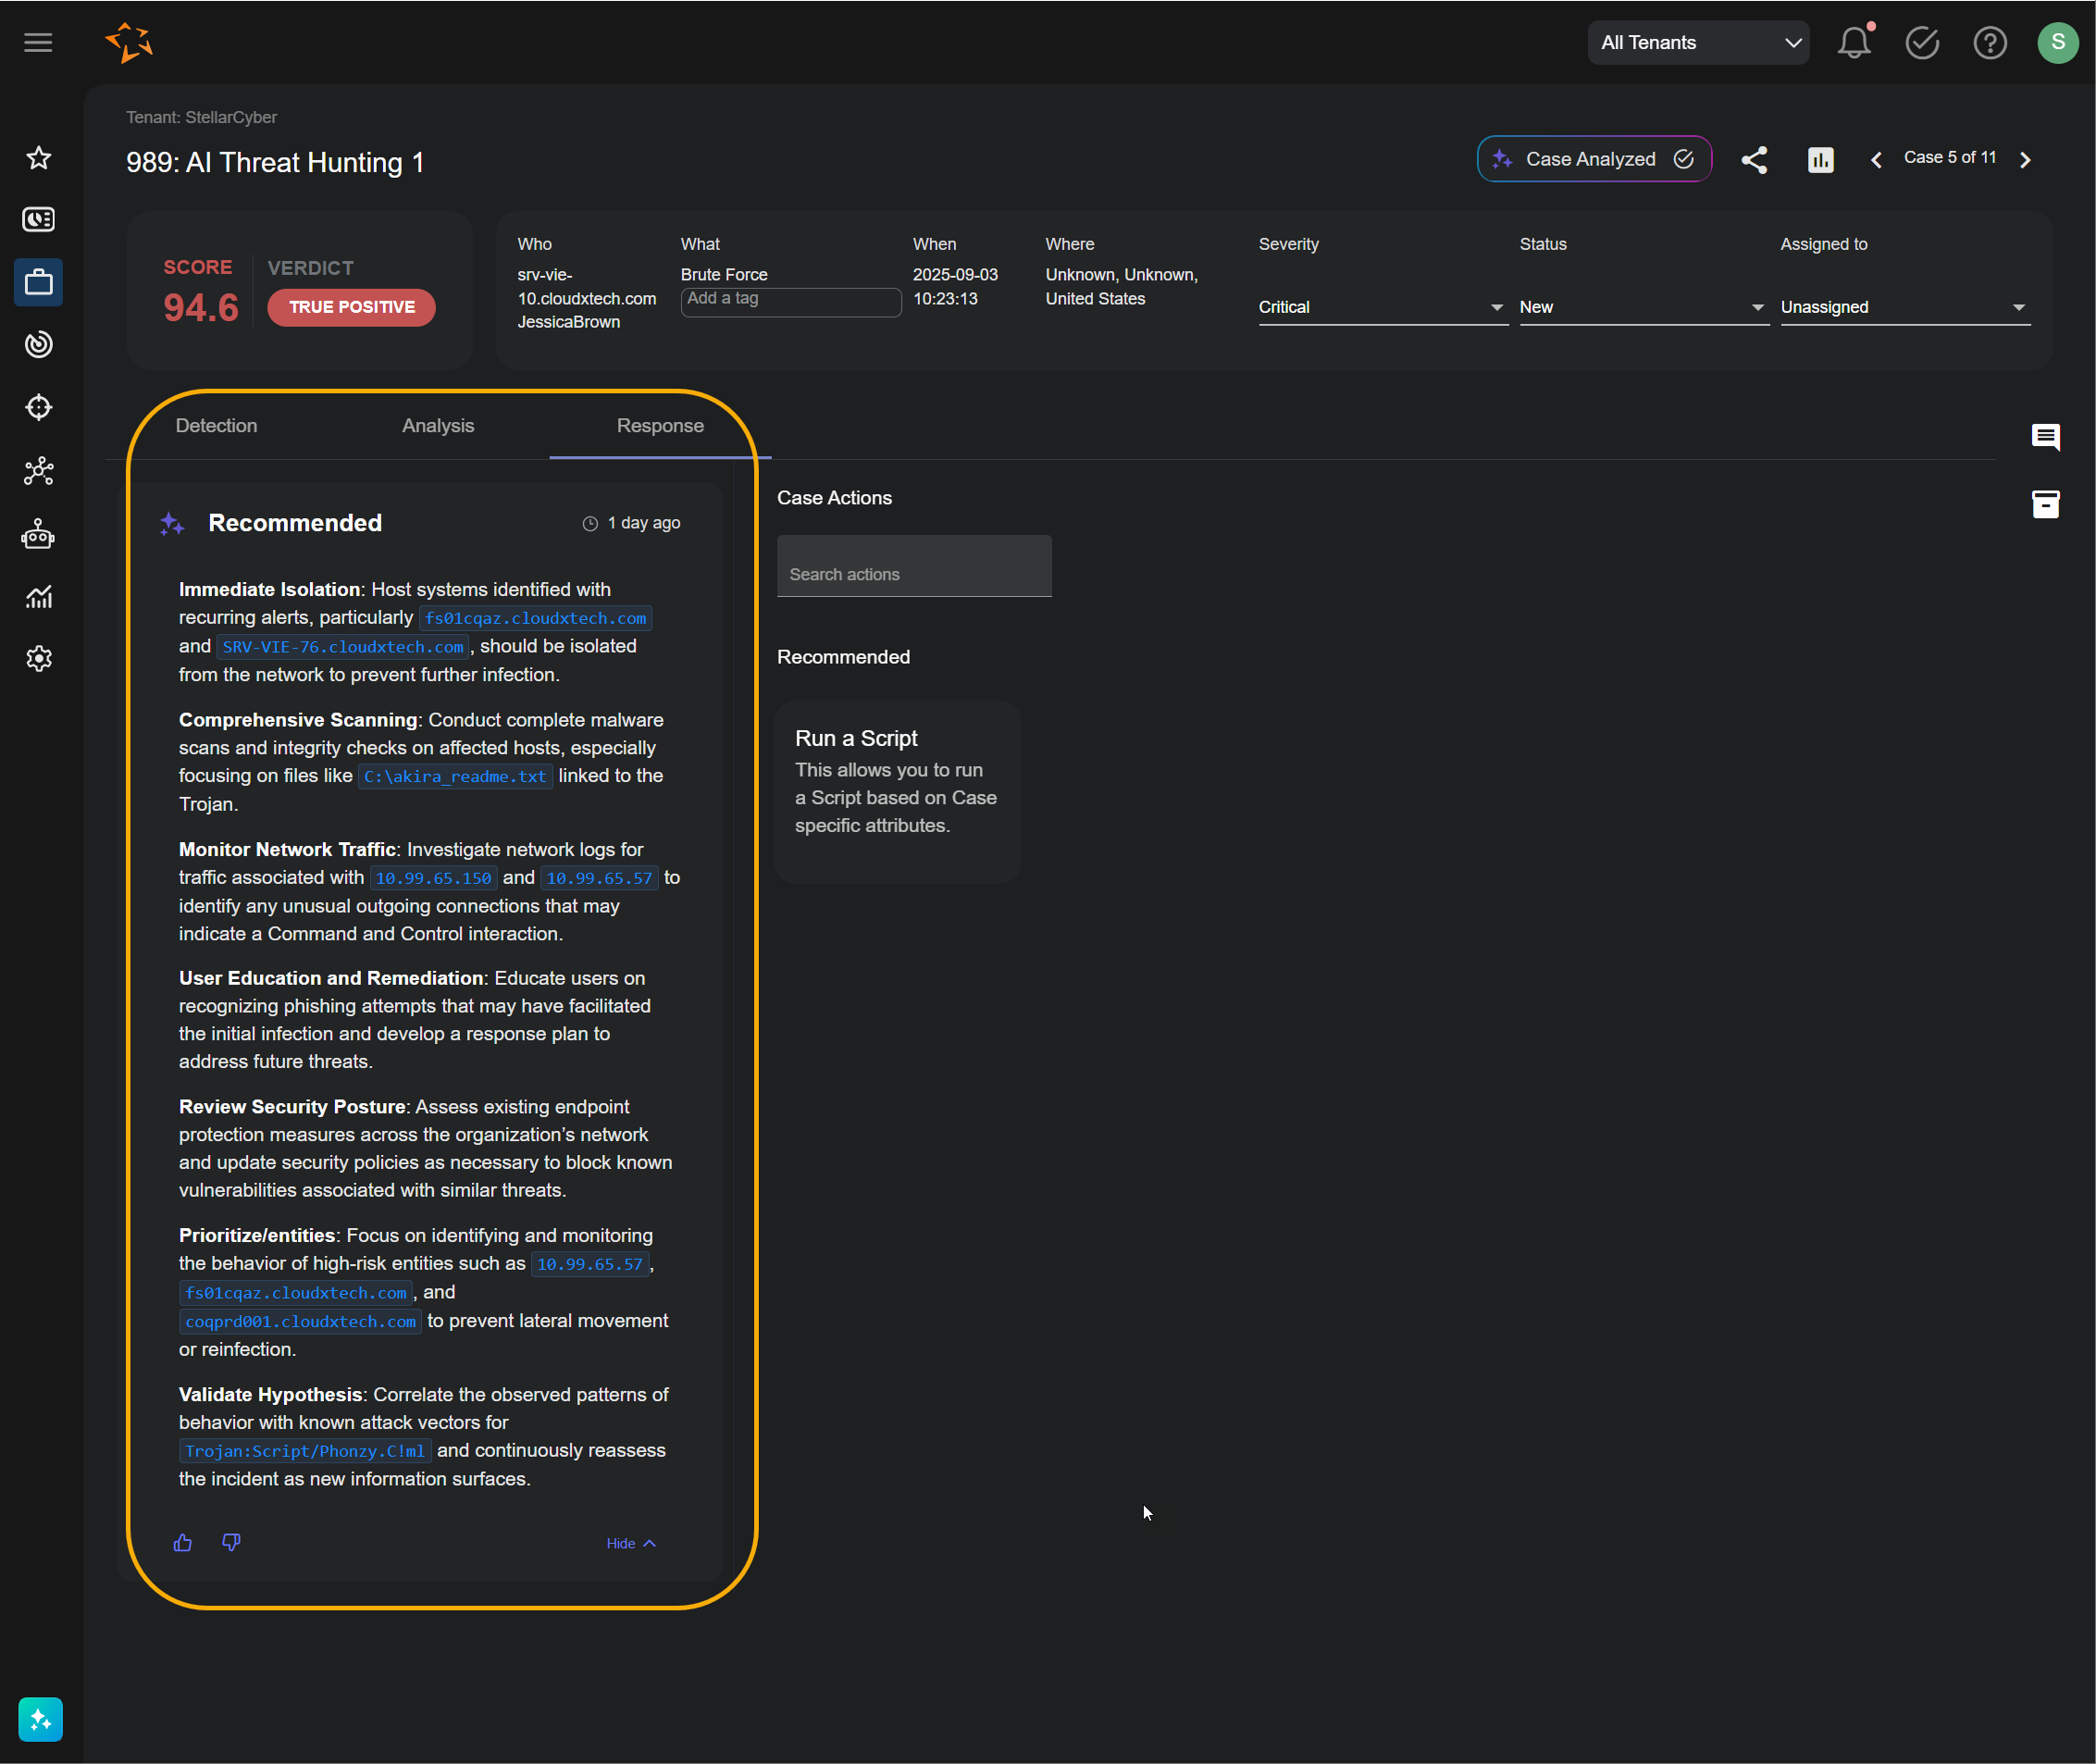Open the hamburger navigation menu
This screenshot has height=1764, width=2096.
(x=38, y=42)
